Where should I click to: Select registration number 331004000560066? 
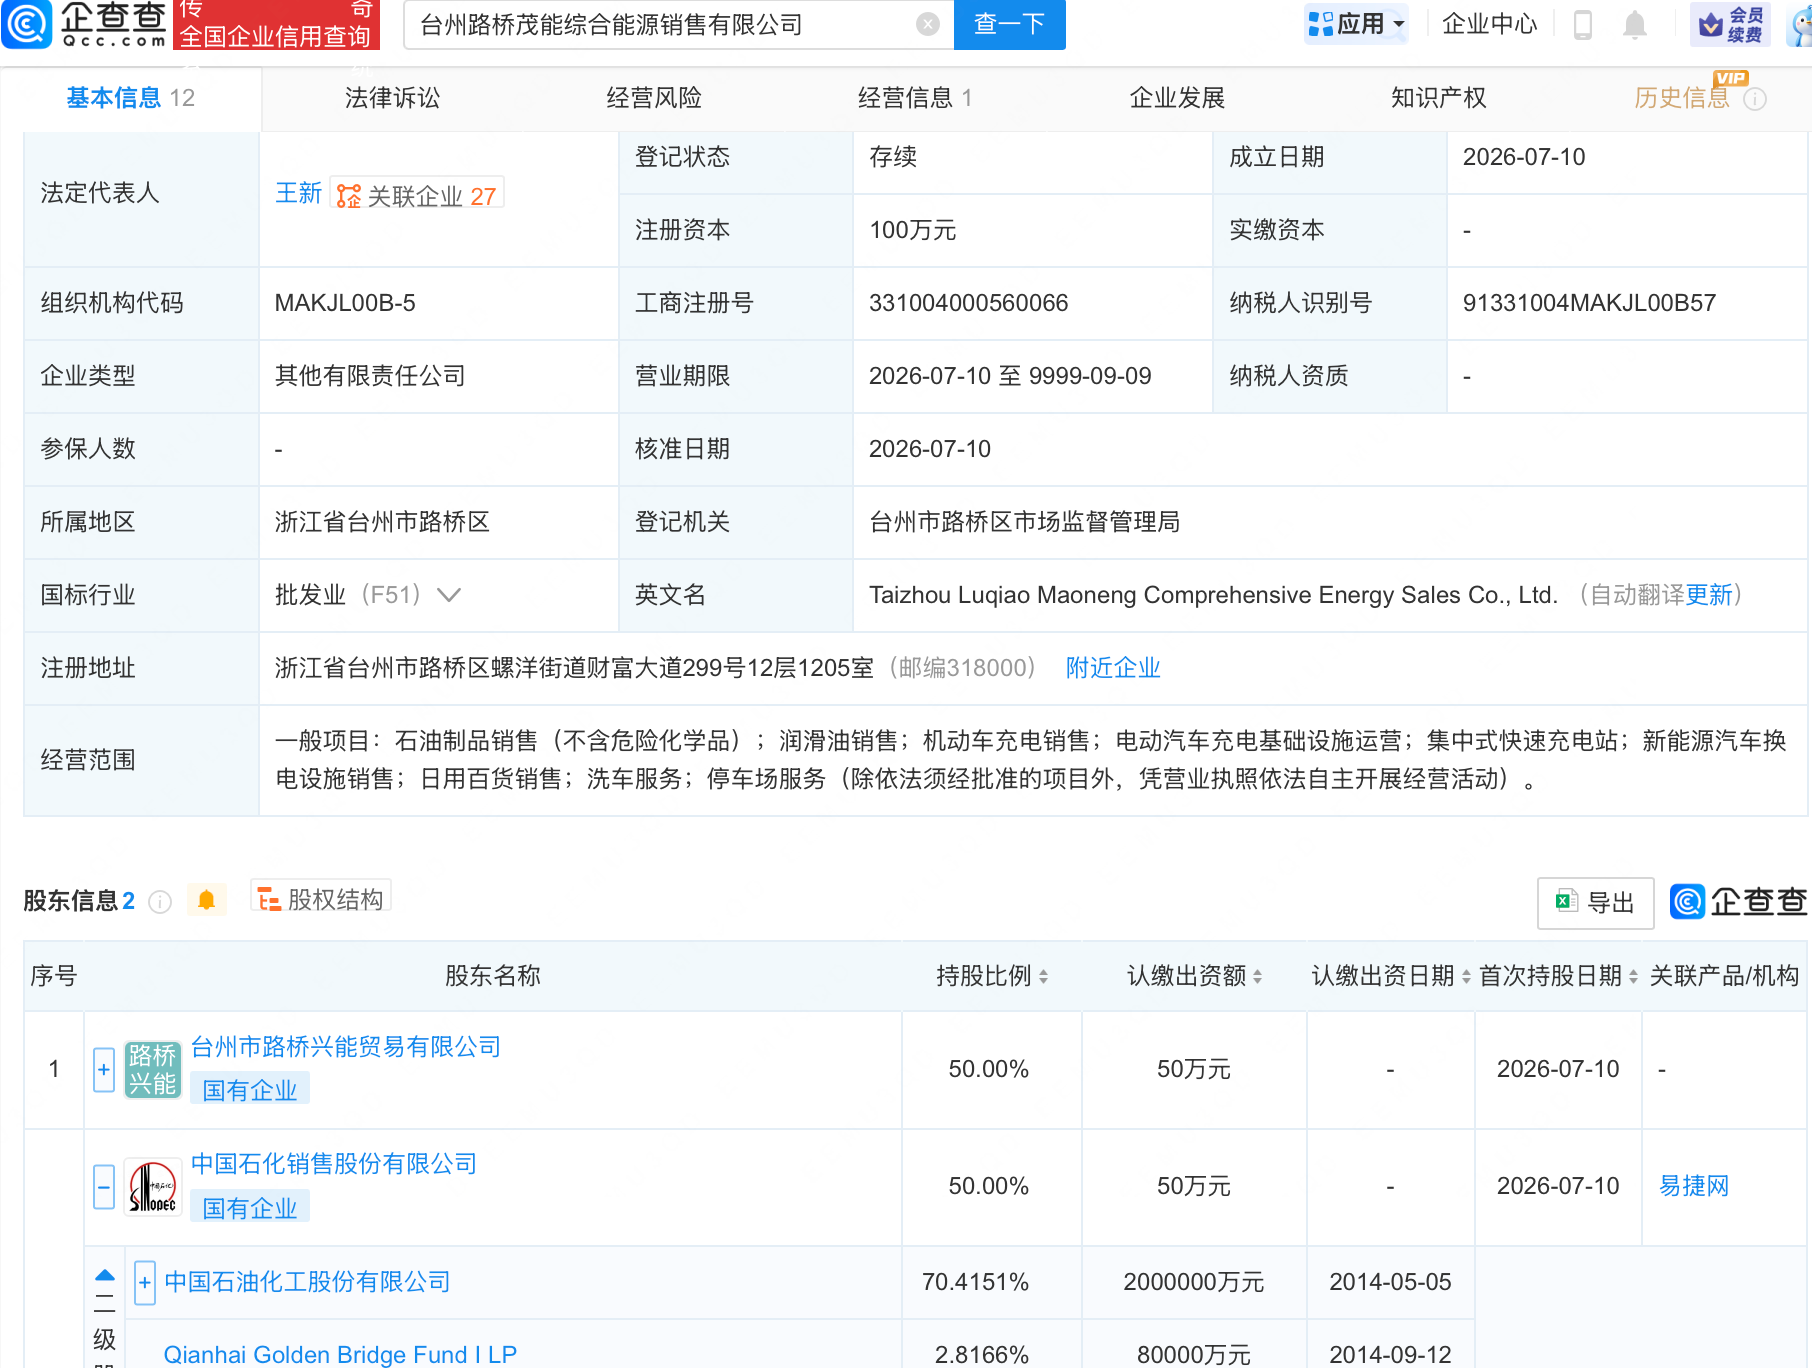[x=968, y=303]
